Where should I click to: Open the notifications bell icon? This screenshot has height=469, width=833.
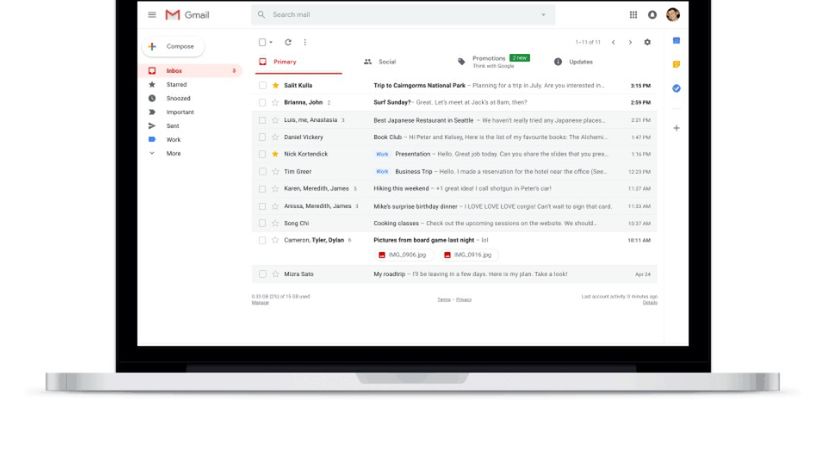652,15
